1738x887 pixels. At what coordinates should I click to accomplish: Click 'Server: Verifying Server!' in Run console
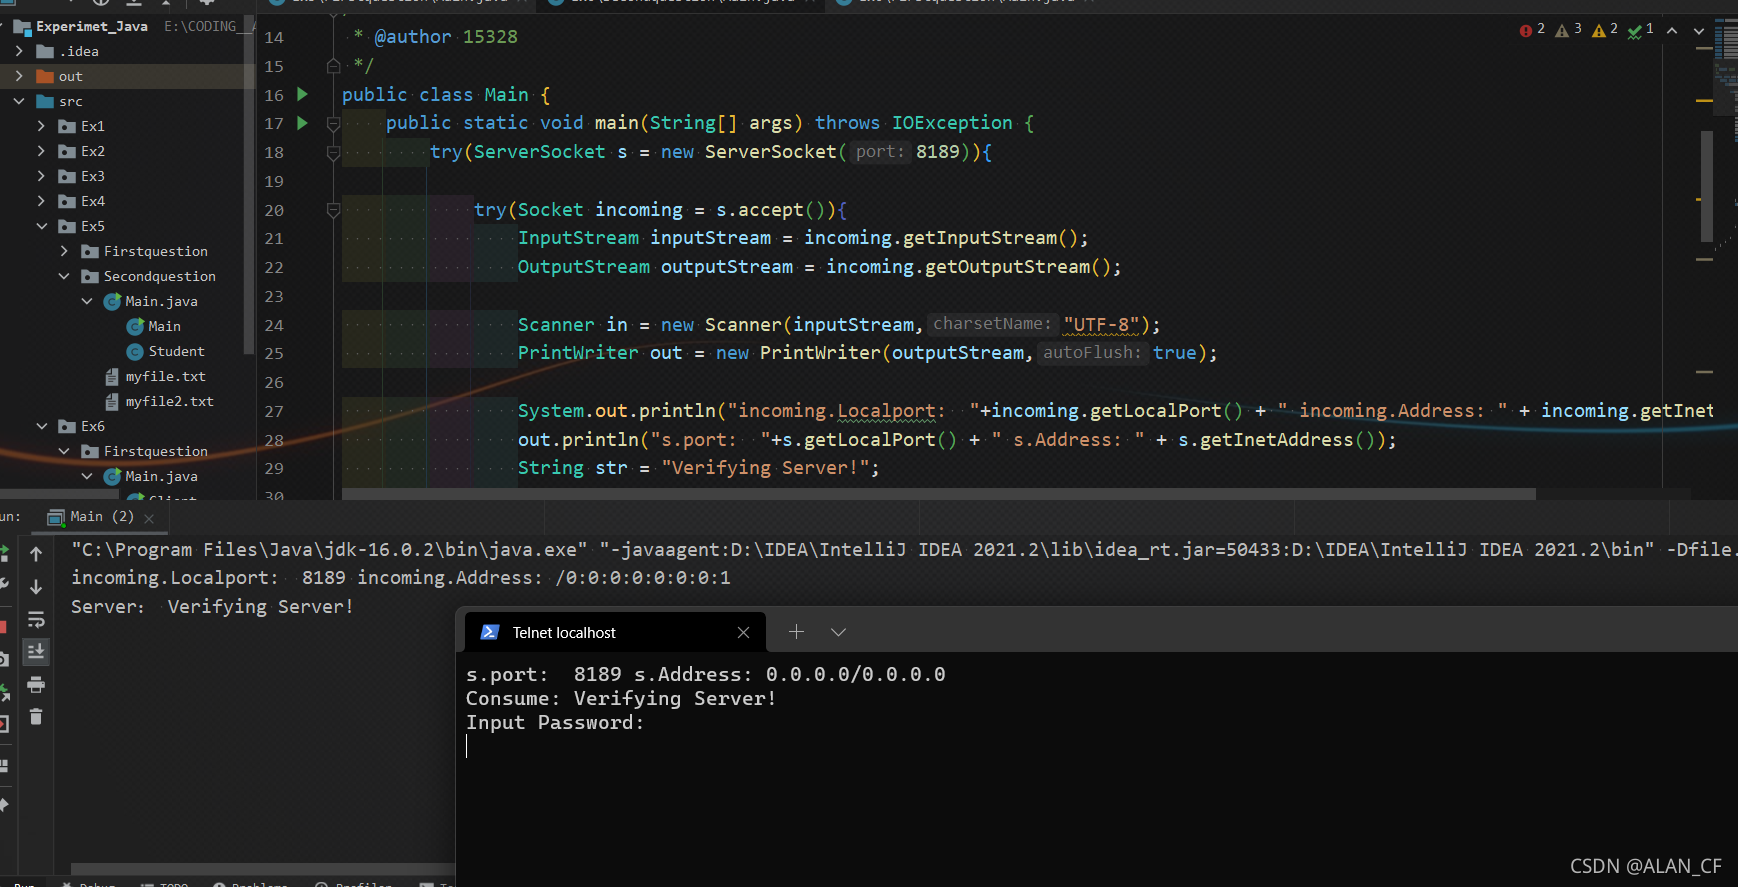click(212, 607)
